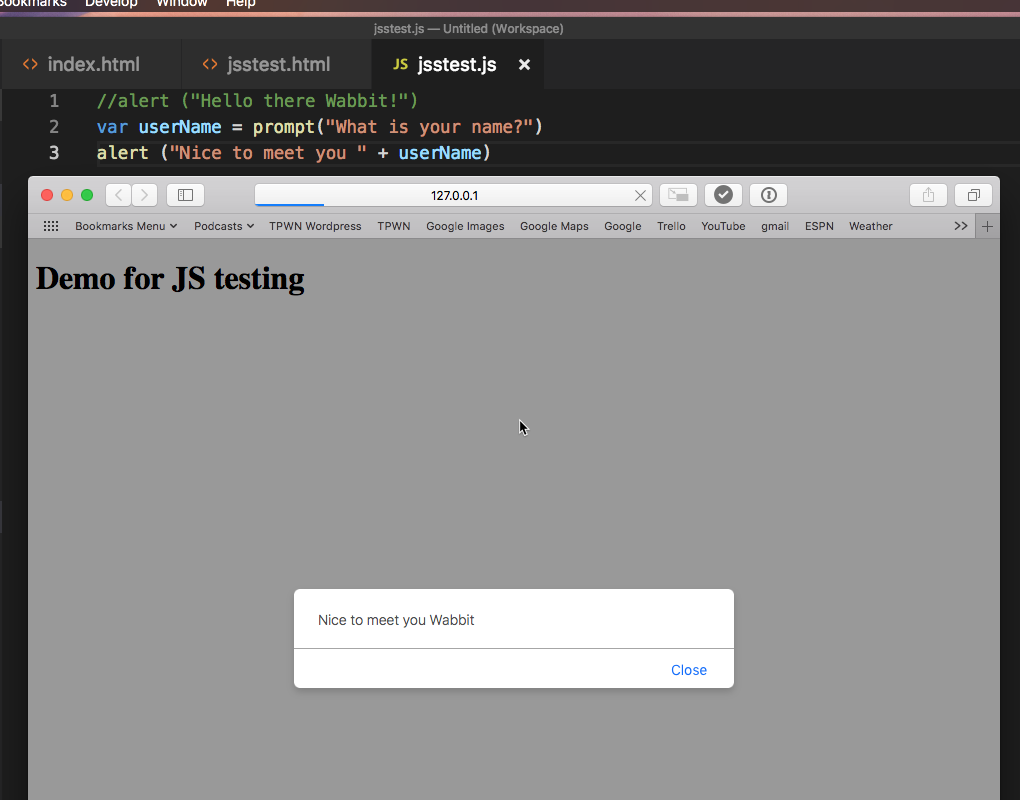Open the Develop menu in menu bar
Viewport: 1020px width, 800px height.
tap(111, 3)
